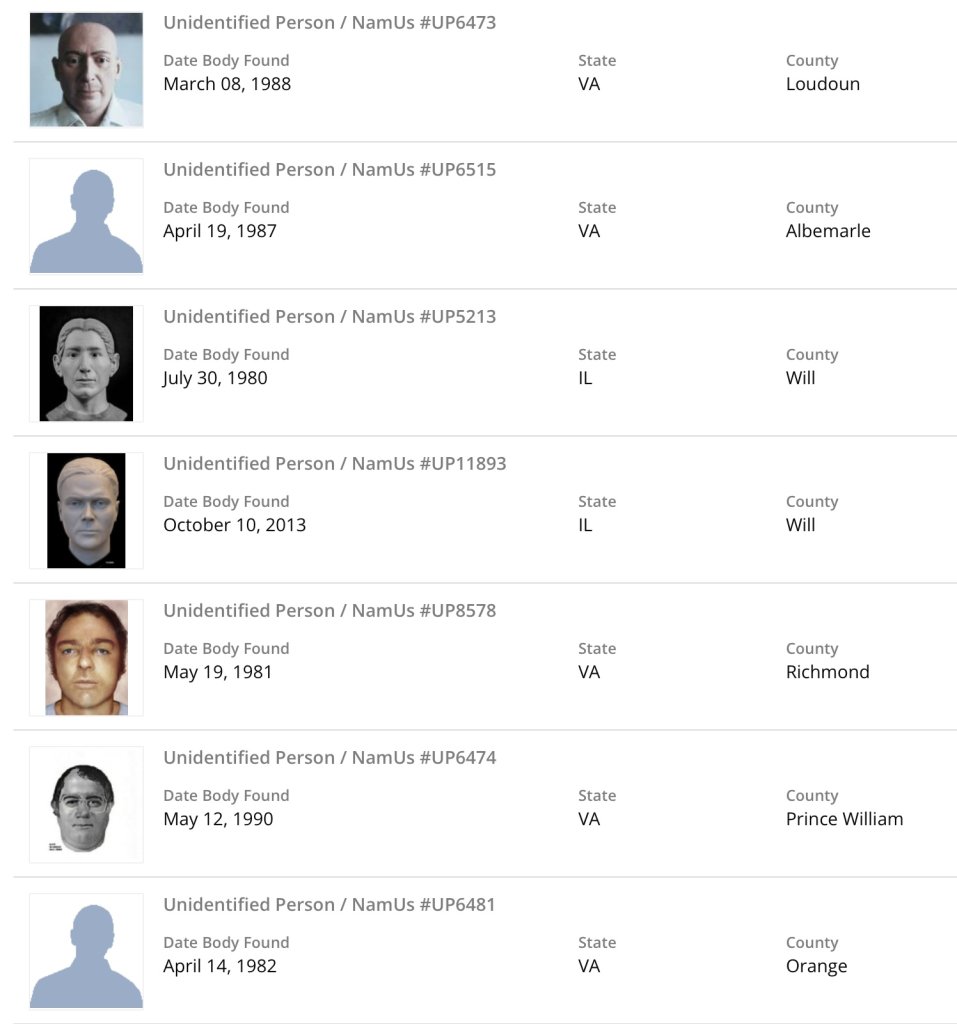The width and height of the screenshot is (957, 1024).
Task: Open the pencil sketch thumbnail for #UP6474
Action: (x=86, y=804)
